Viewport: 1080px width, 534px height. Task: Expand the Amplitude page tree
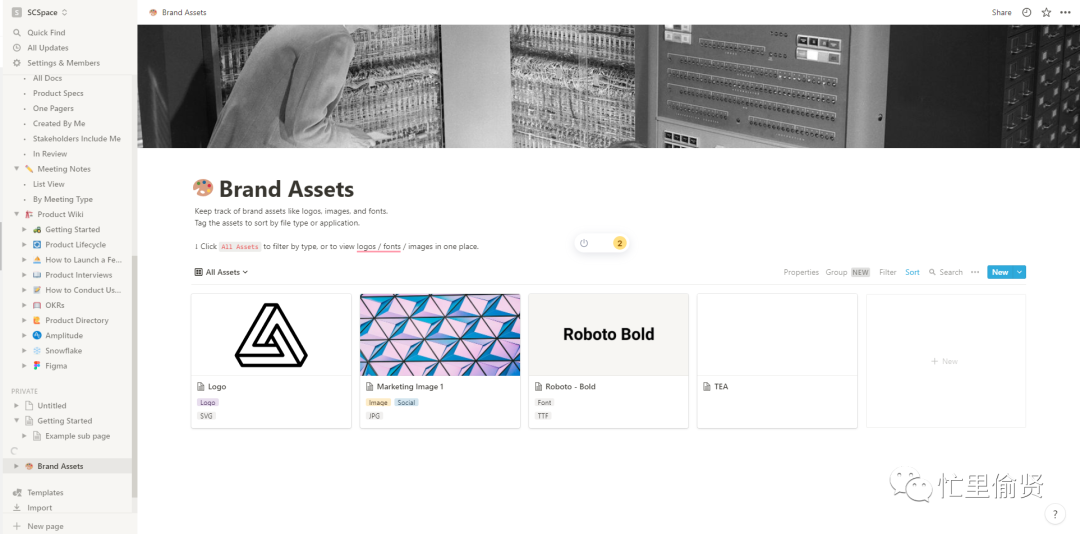pos(24,336)
